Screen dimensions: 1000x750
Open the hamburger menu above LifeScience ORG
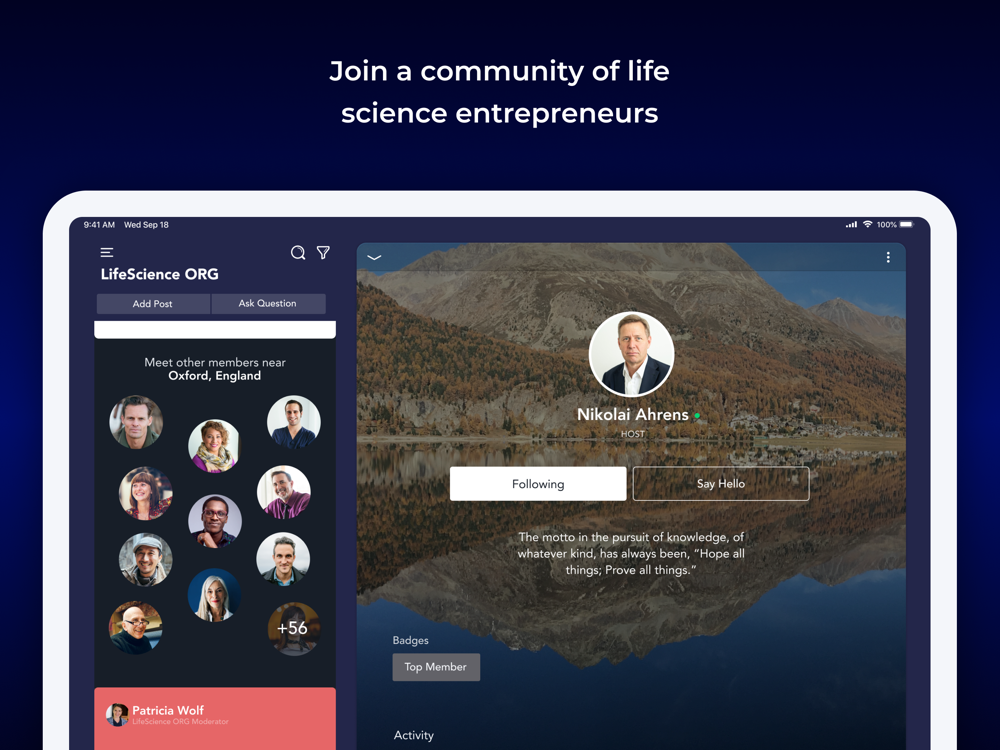(x=107, y=253)
